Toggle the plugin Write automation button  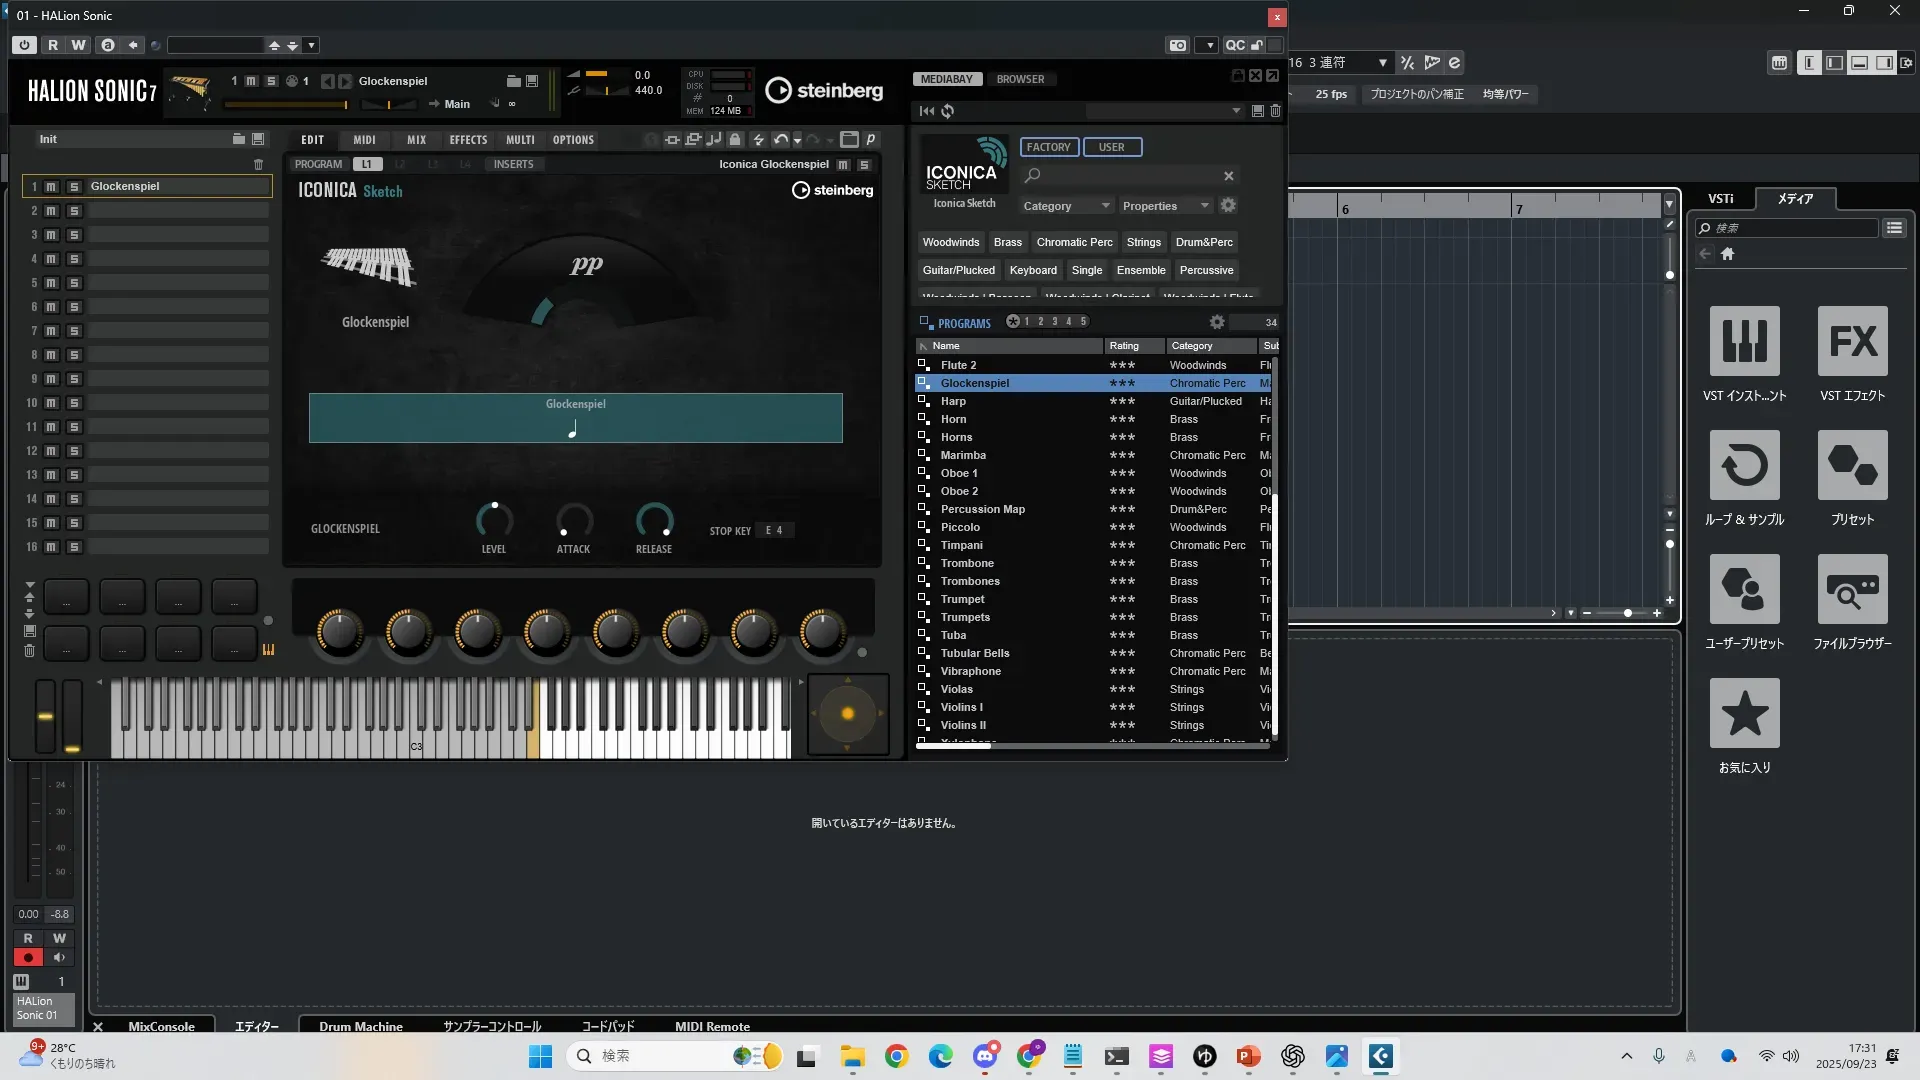tap(78, 45)
